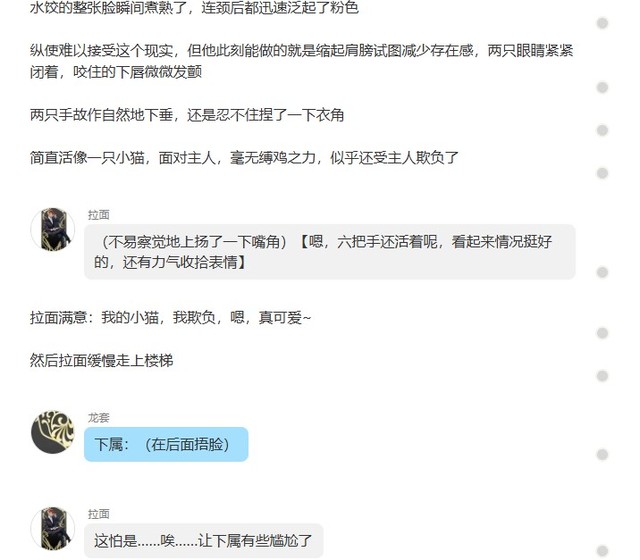The width and height of the screenshot is (640, 560).
Task: Click gray dot beside 让下属有些尴尬了 bubble
Action: tap(602, 551)
